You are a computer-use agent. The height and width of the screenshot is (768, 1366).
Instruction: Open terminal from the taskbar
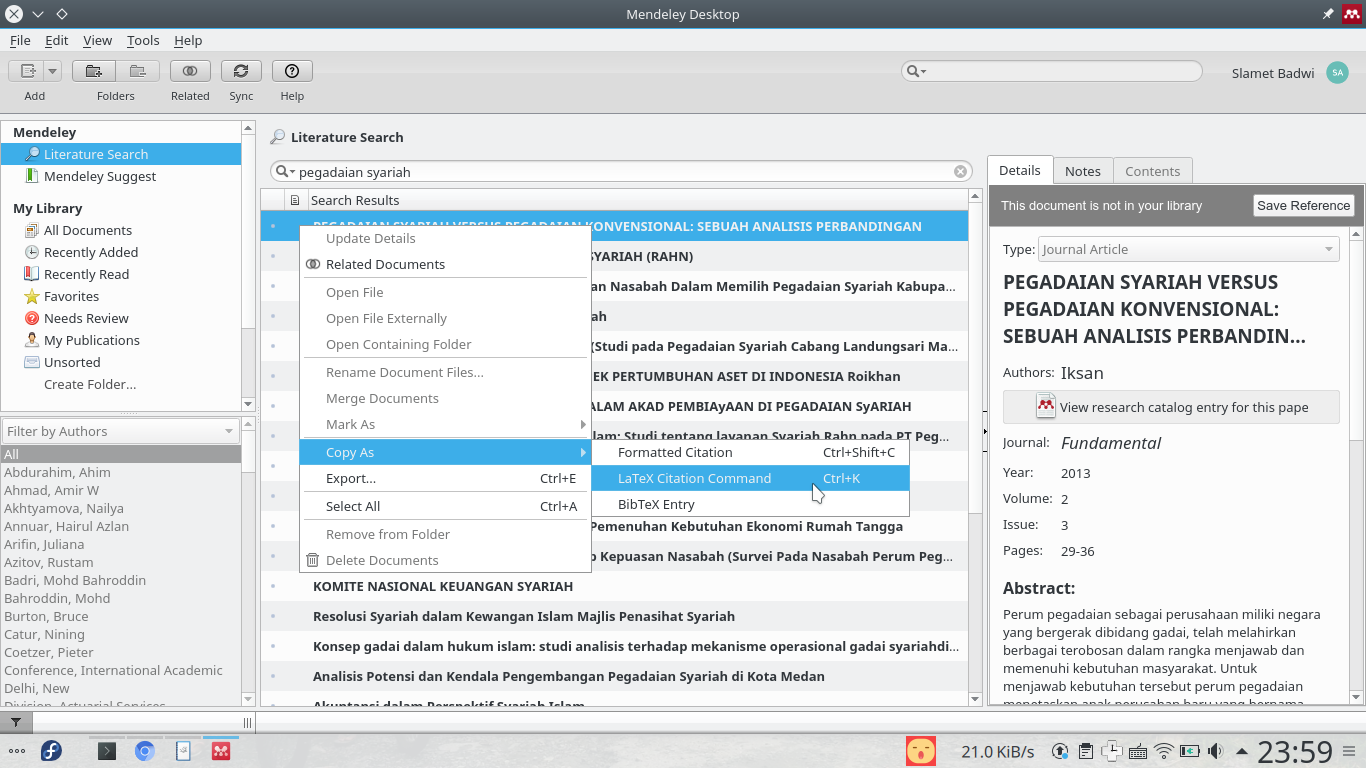(x=107, y=751)
